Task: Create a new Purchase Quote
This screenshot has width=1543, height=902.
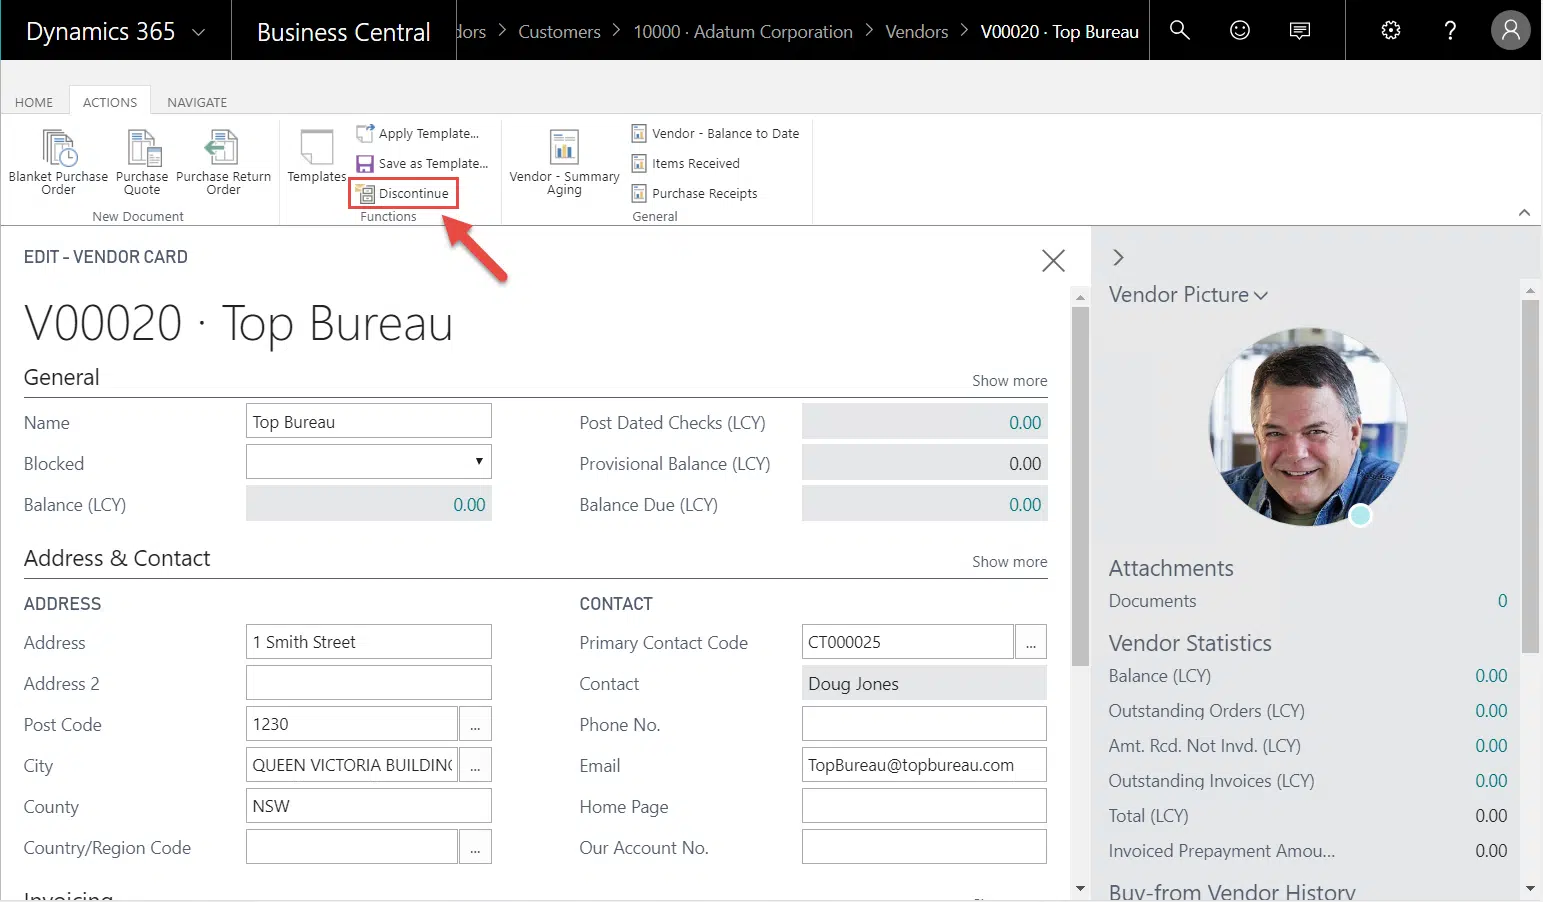Action: [142, 149]
